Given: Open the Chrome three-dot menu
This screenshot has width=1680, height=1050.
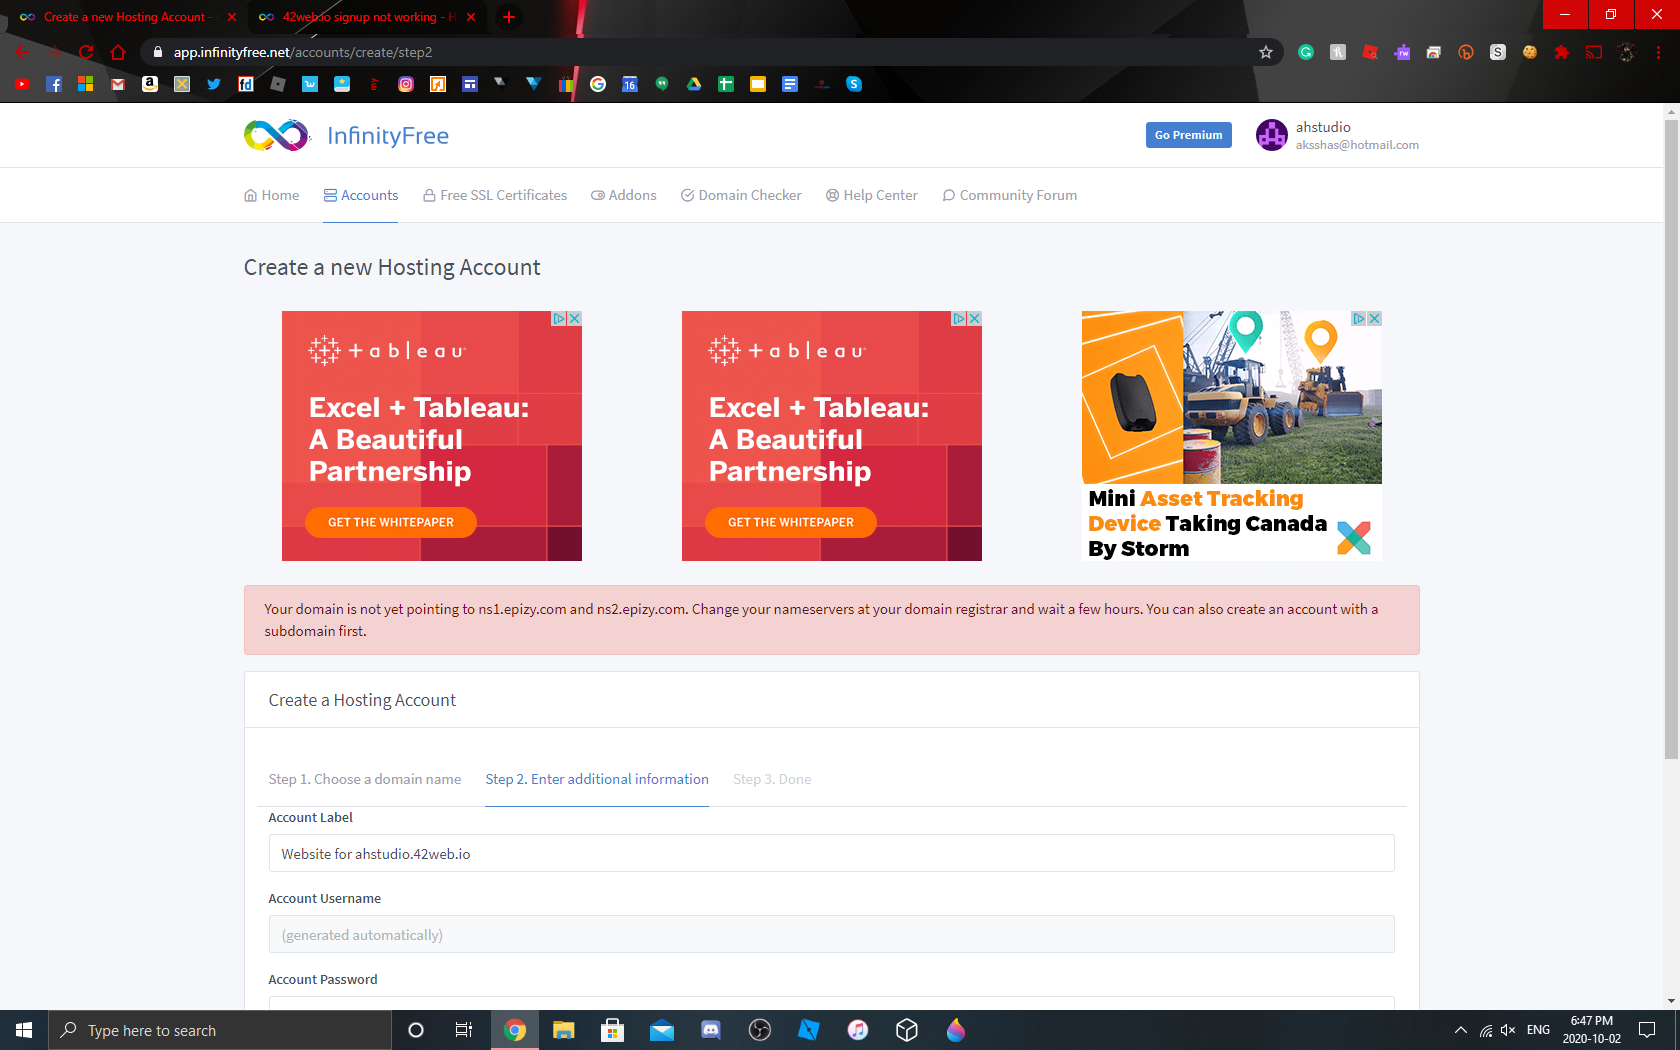Looking at the screenshot, I should [1658, 52].
